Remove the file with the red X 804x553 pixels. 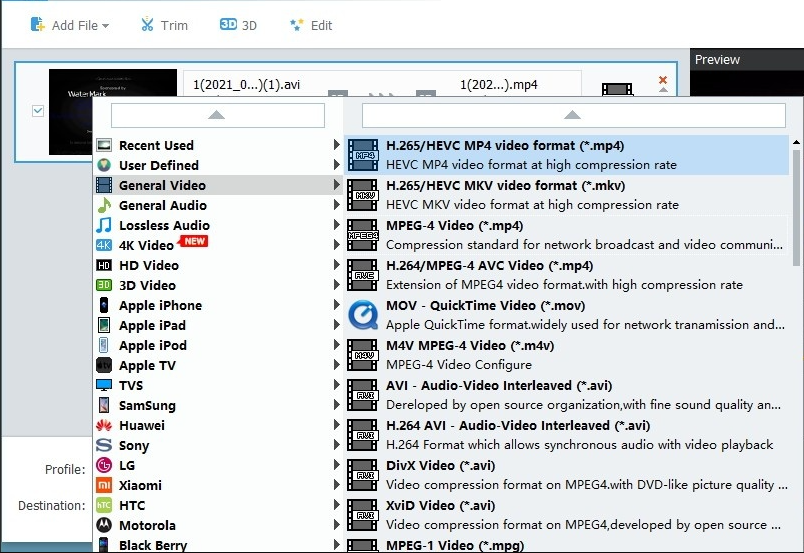click(662, 80)
